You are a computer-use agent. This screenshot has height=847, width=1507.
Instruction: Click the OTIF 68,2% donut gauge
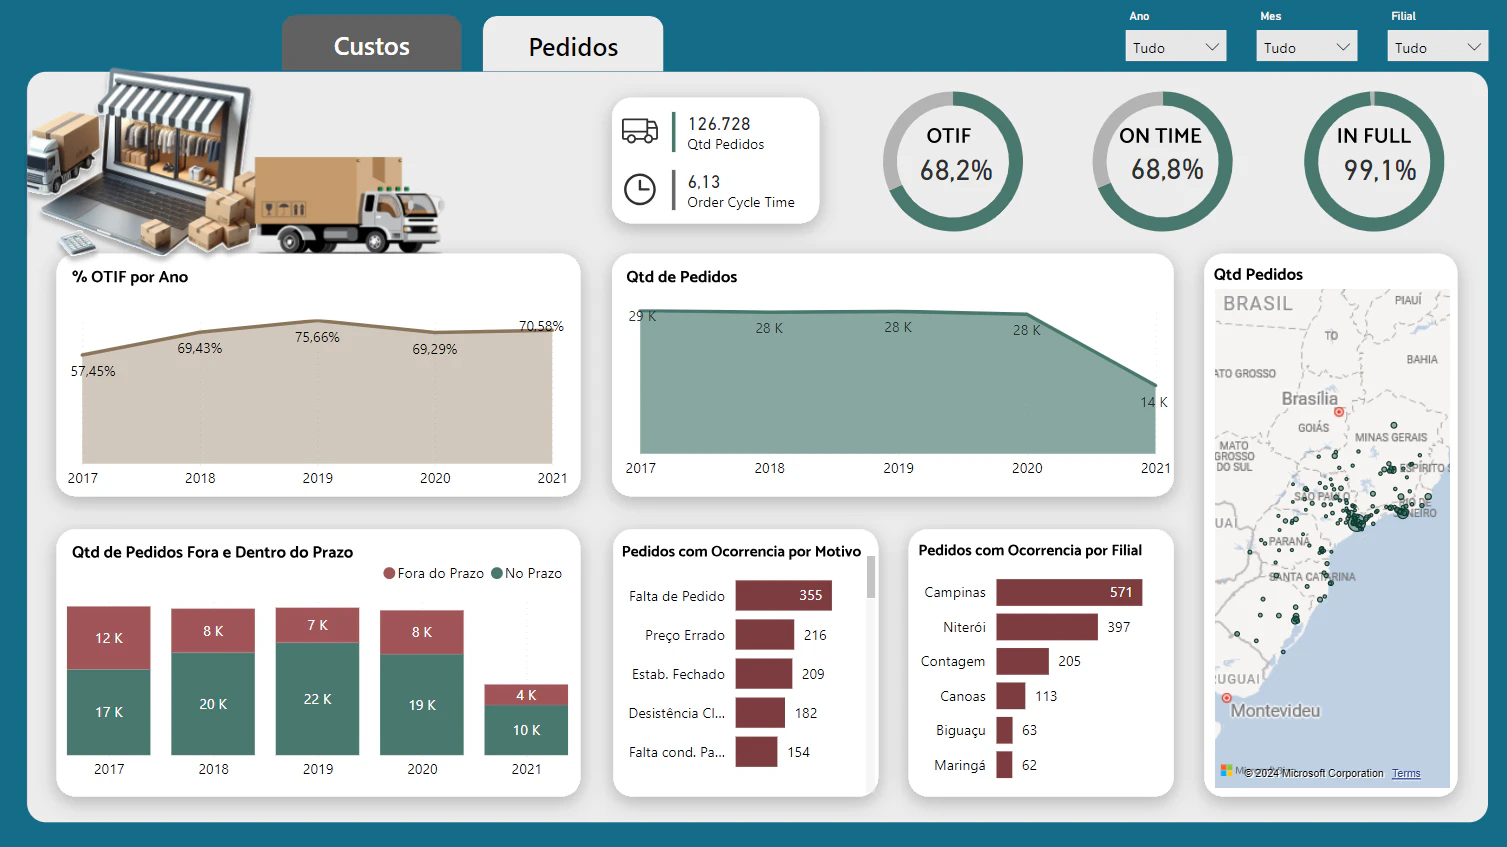click(953, 162)
